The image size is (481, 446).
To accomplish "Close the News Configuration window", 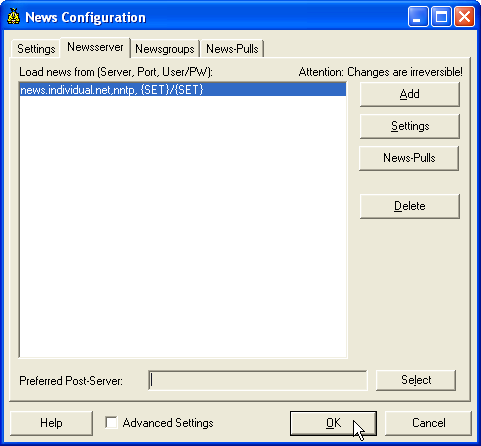I will (x=464, y=17).
